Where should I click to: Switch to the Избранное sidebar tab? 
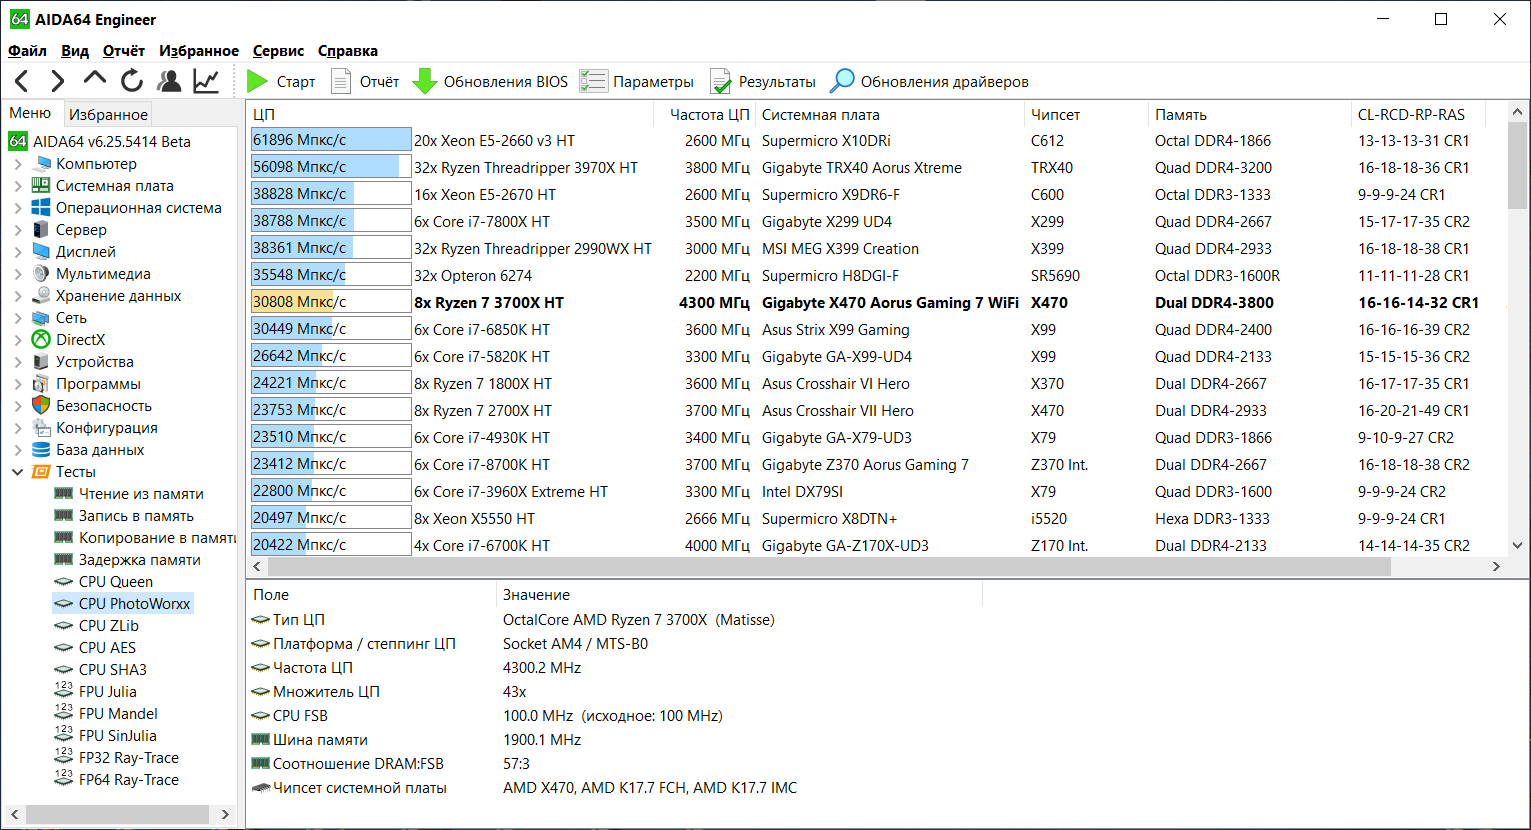(x=108, y=114)
